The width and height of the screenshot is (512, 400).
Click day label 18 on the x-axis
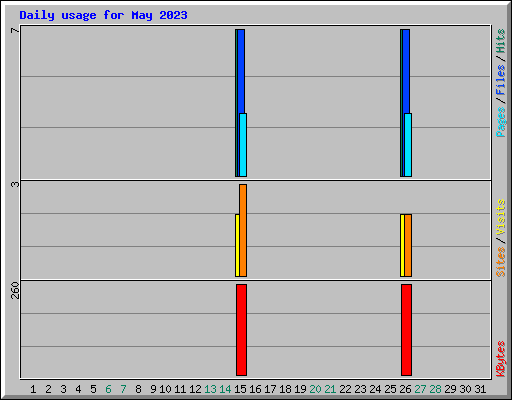(285, 389)
